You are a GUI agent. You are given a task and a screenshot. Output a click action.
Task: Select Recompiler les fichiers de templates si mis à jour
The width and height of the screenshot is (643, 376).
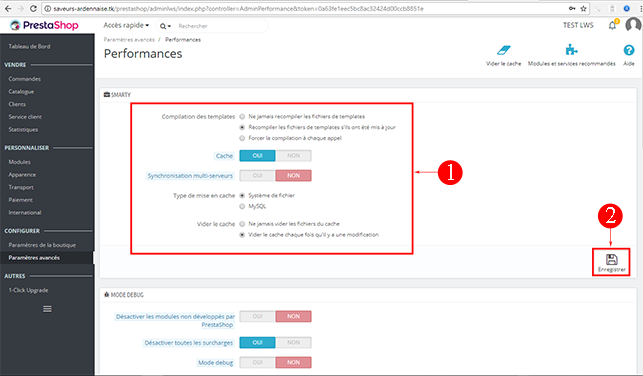[x=242, y=127]
